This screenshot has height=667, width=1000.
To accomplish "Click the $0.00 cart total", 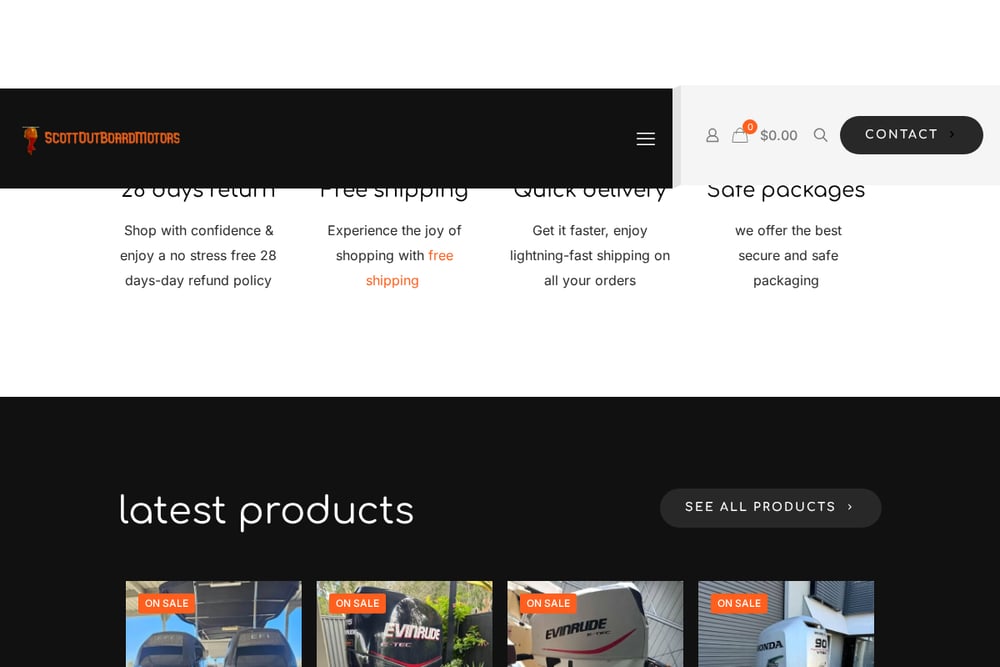I will (x=779, y=135).
